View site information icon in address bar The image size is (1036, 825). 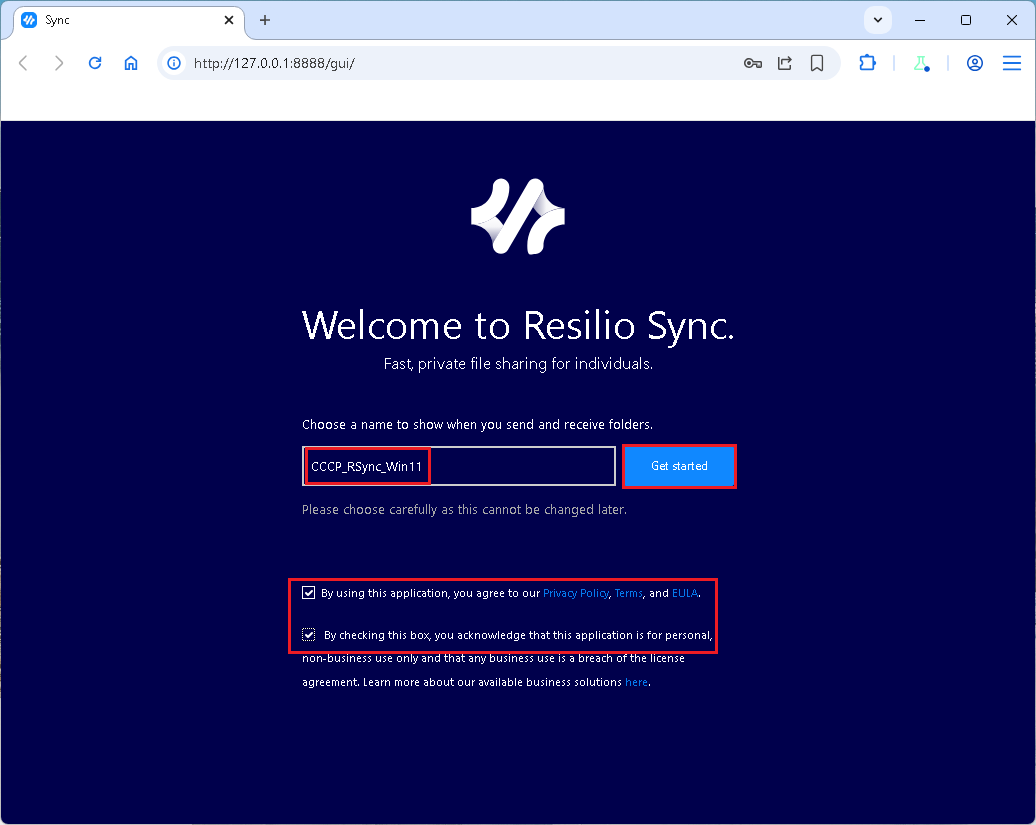click(x=174, y=63)
